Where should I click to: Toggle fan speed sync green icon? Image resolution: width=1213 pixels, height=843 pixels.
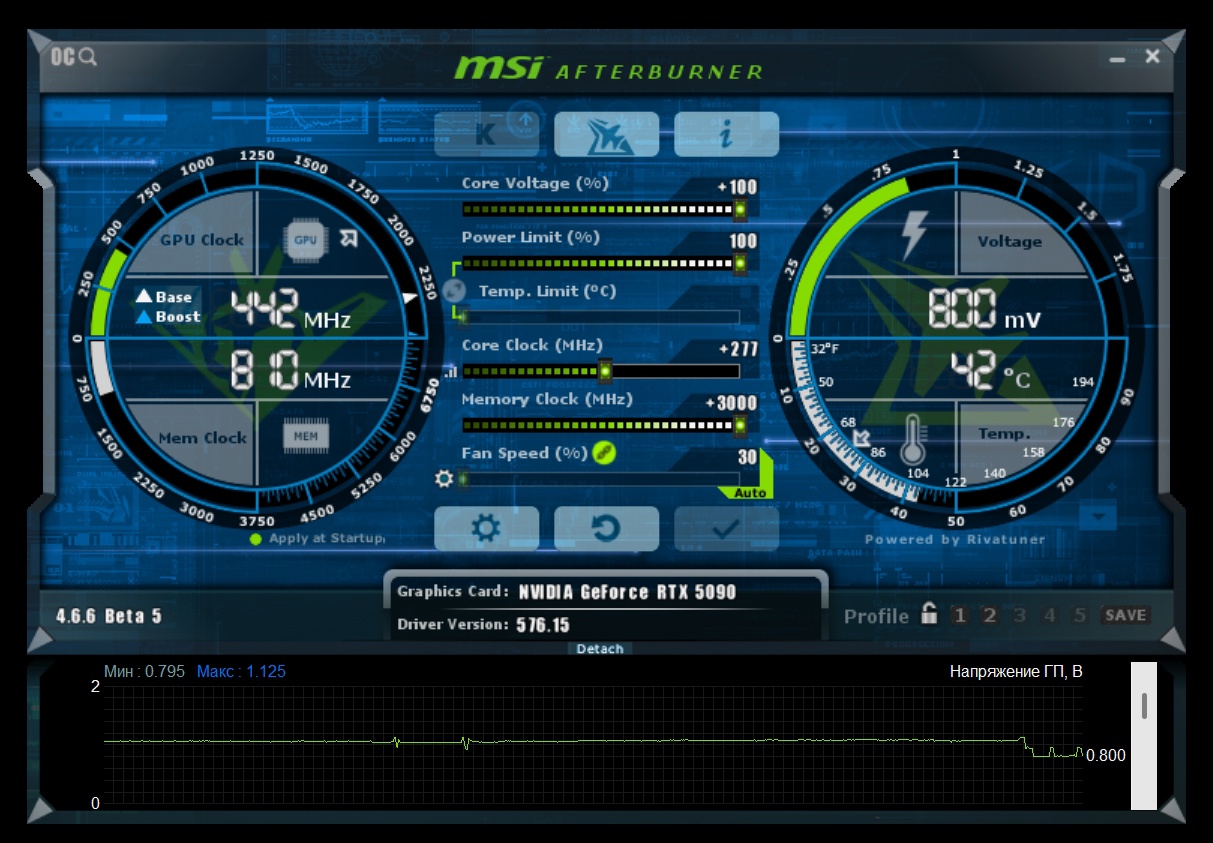pos(604,453)
